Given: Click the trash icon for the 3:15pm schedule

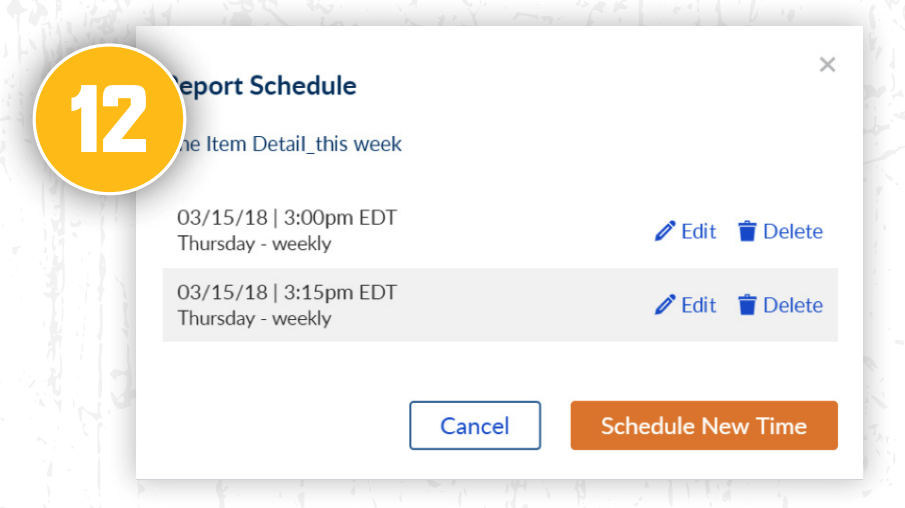Looking at the screenshot, I should click(747, 305).
